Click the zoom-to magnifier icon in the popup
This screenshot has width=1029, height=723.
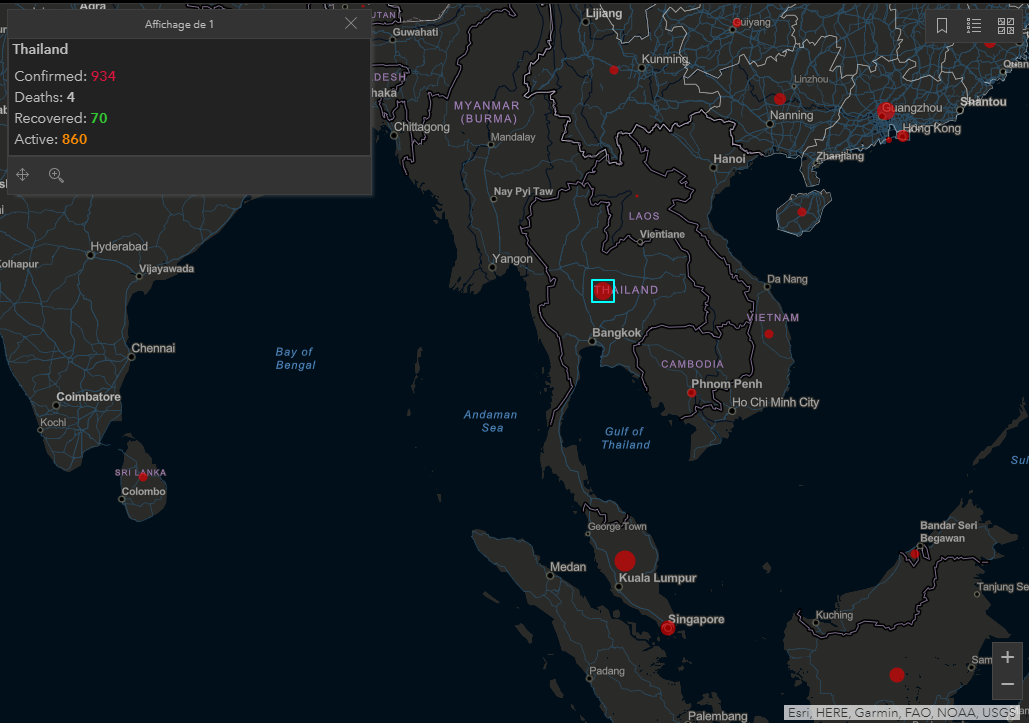[x=56, y=175]
